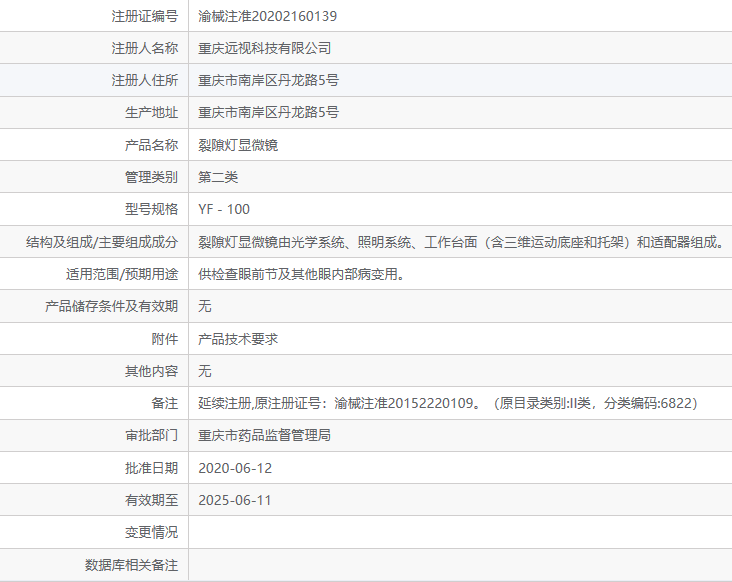Click the 有效期至 label
Screen dimensions: 732x582
pyautogui.click(x=151, y=500)
